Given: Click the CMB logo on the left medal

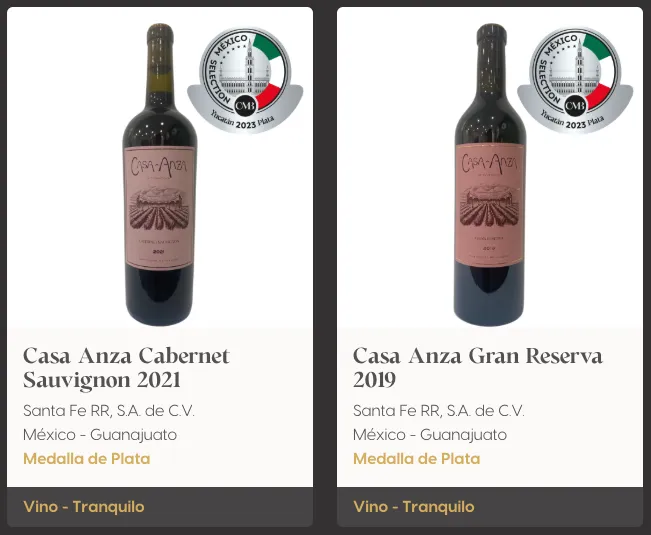Looking at the screenshot, I should click(245, 106).
